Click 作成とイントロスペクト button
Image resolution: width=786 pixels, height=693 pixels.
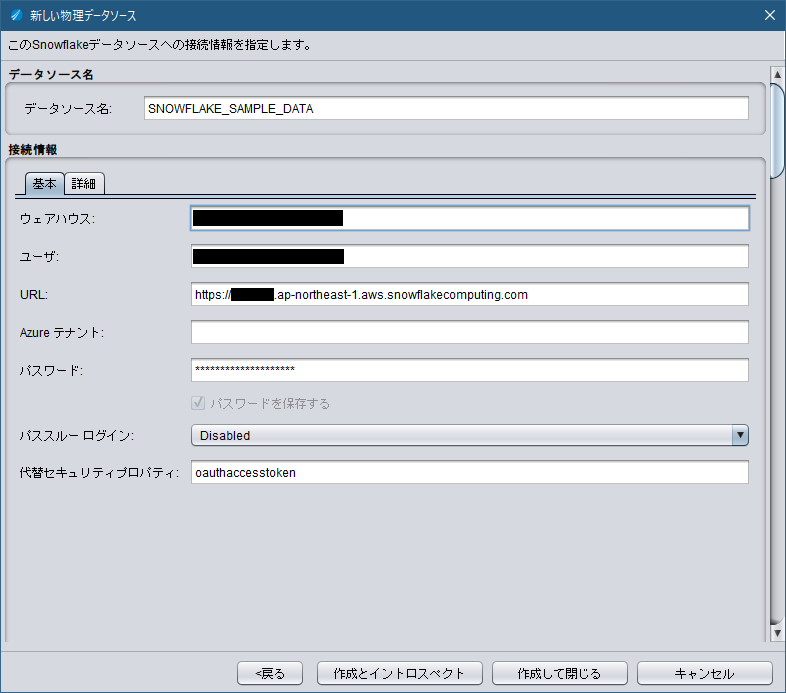(x=400, y=673)
